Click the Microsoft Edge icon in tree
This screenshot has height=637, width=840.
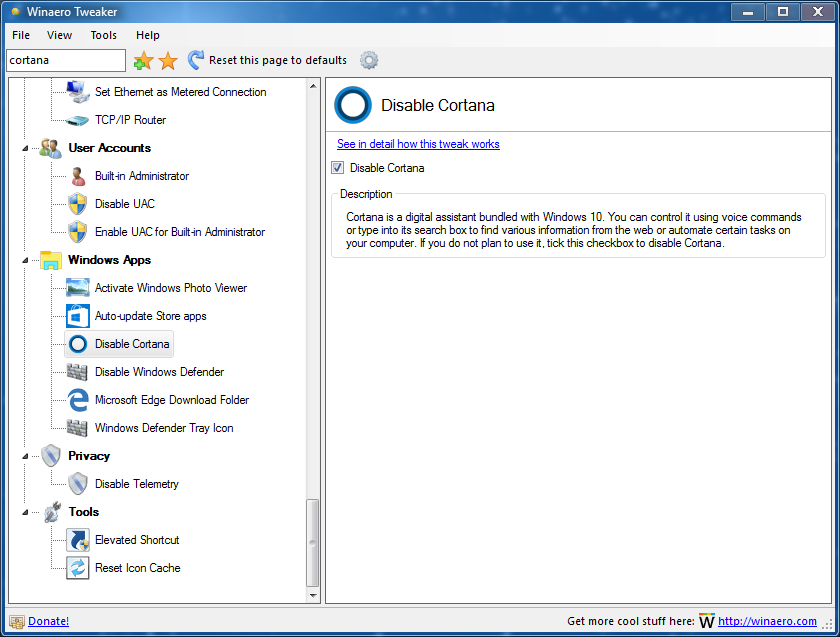tap(78, 400)
